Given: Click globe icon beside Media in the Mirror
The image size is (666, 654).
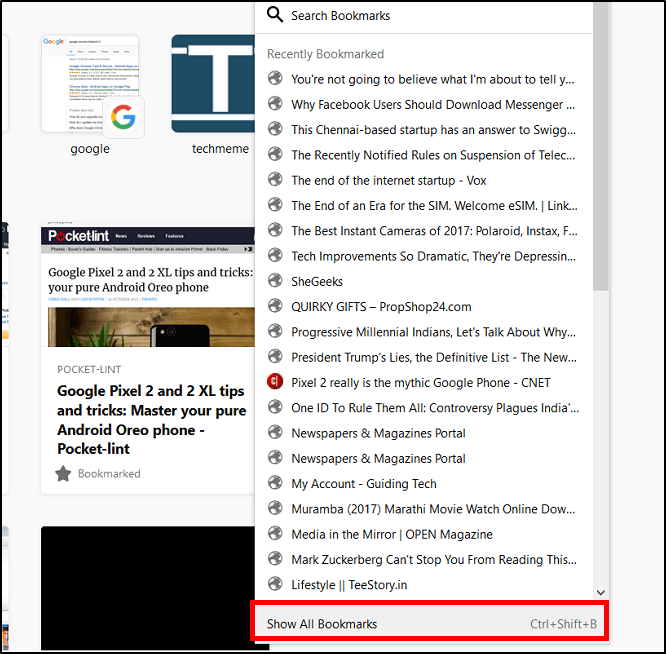Looking at the screenshot, I should click(x=275, y=533).
